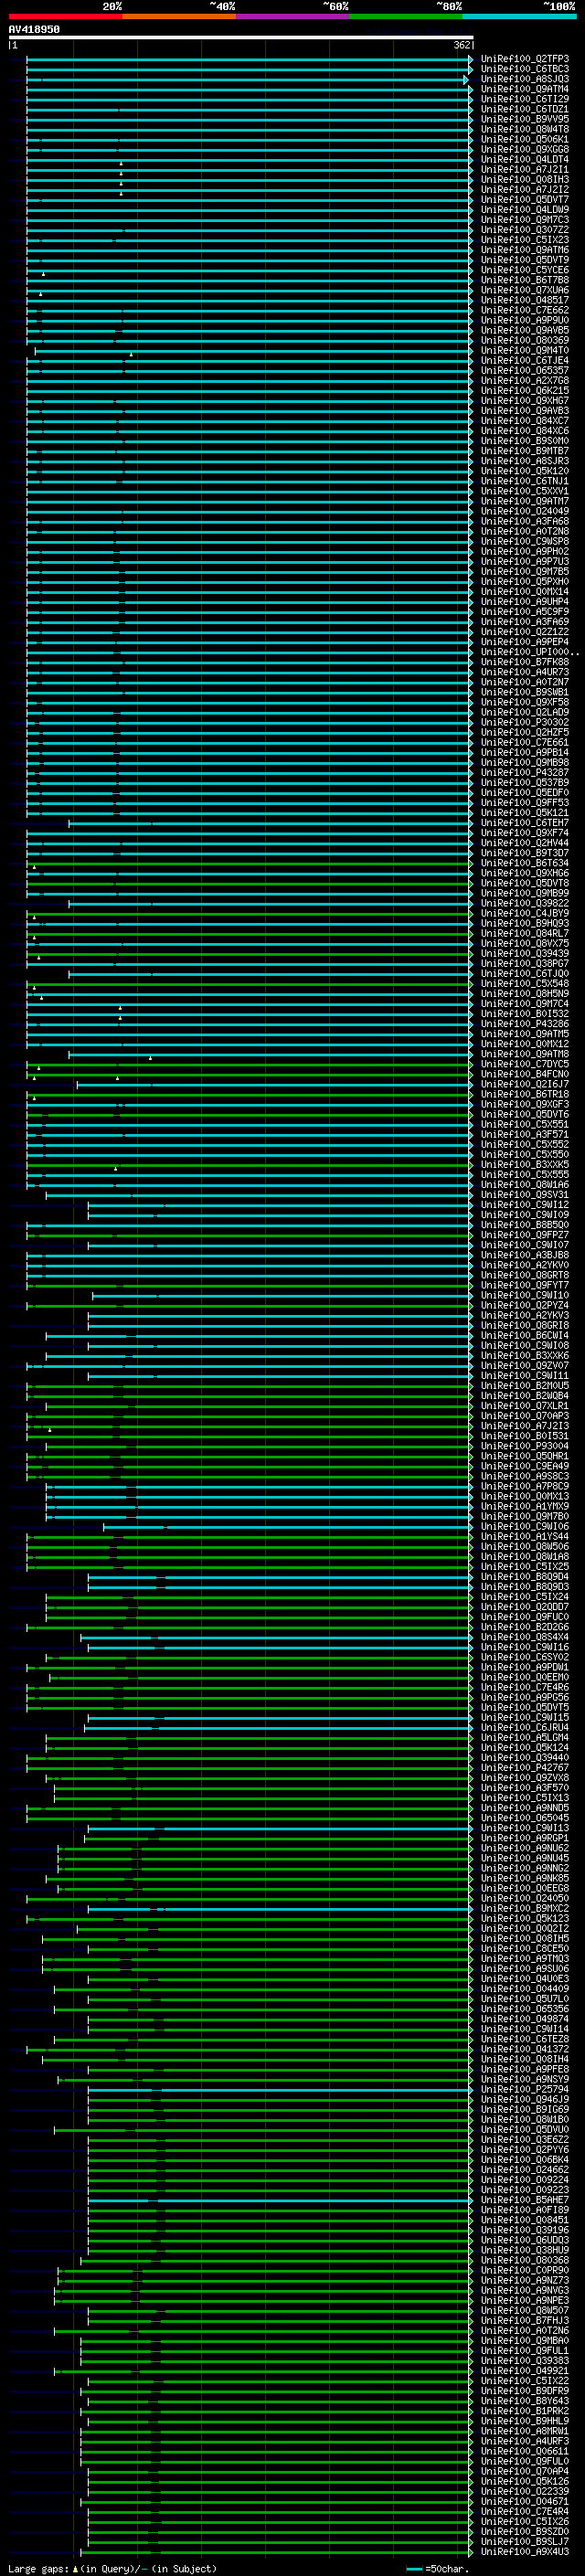
Task: Select the UniRef100_B3XXK6 label
Action: coord(525,1356)
